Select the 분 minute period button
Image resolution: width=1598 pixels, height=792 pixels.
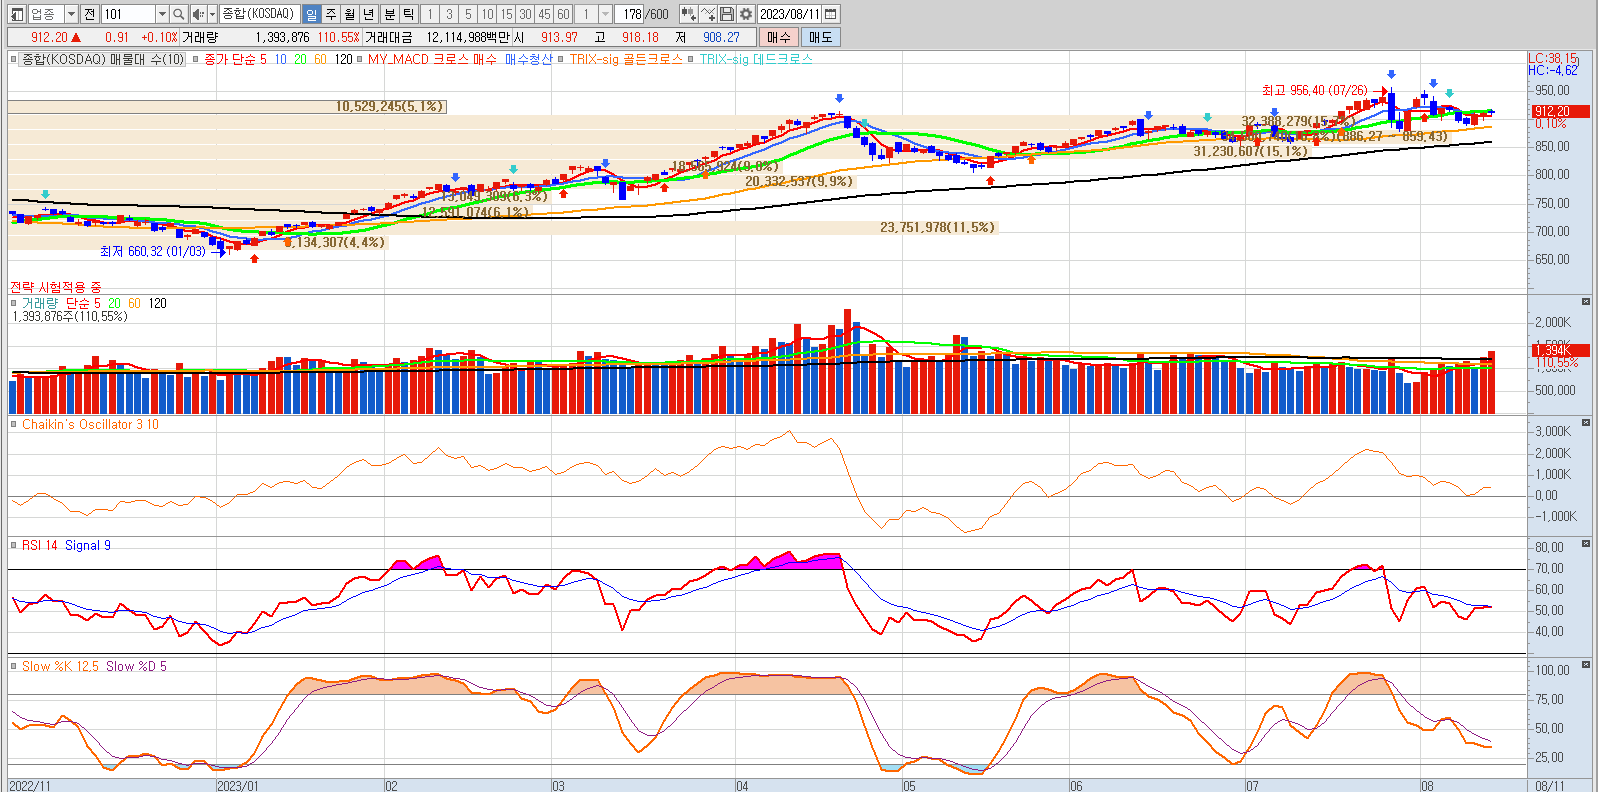390,14
